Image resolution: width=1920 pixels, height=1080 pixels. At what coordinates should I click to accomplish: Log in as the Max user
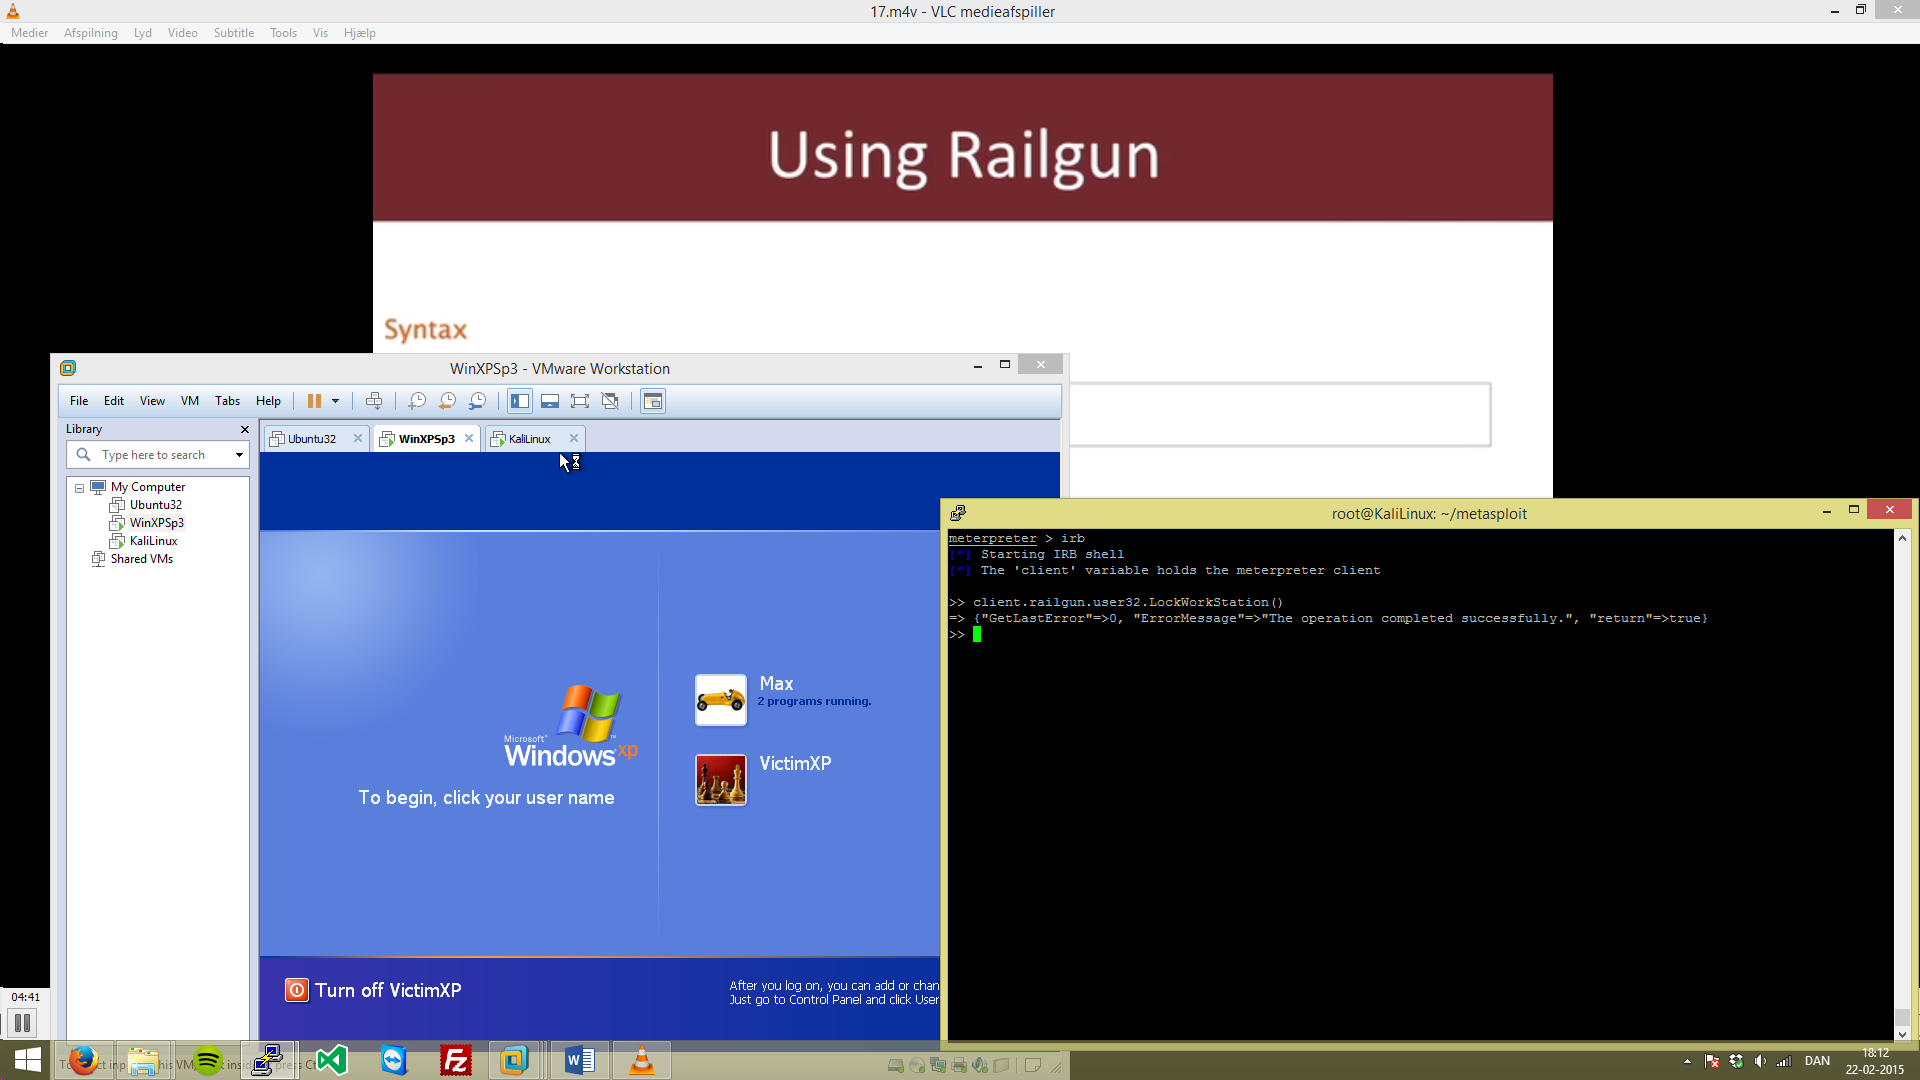tap(720, 699)
